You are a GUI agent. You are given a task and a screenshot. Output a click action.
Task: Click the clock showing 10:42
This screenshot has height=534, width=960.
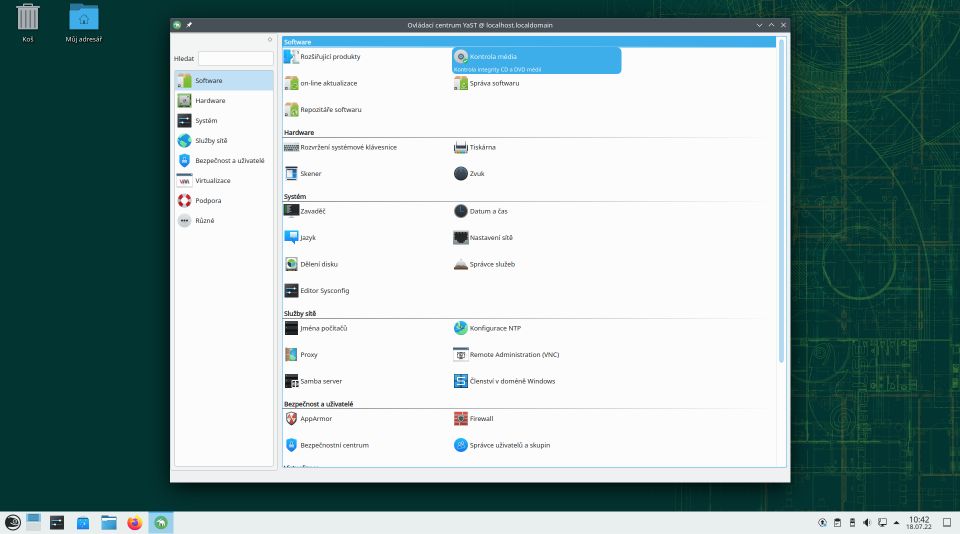[919, 522]
